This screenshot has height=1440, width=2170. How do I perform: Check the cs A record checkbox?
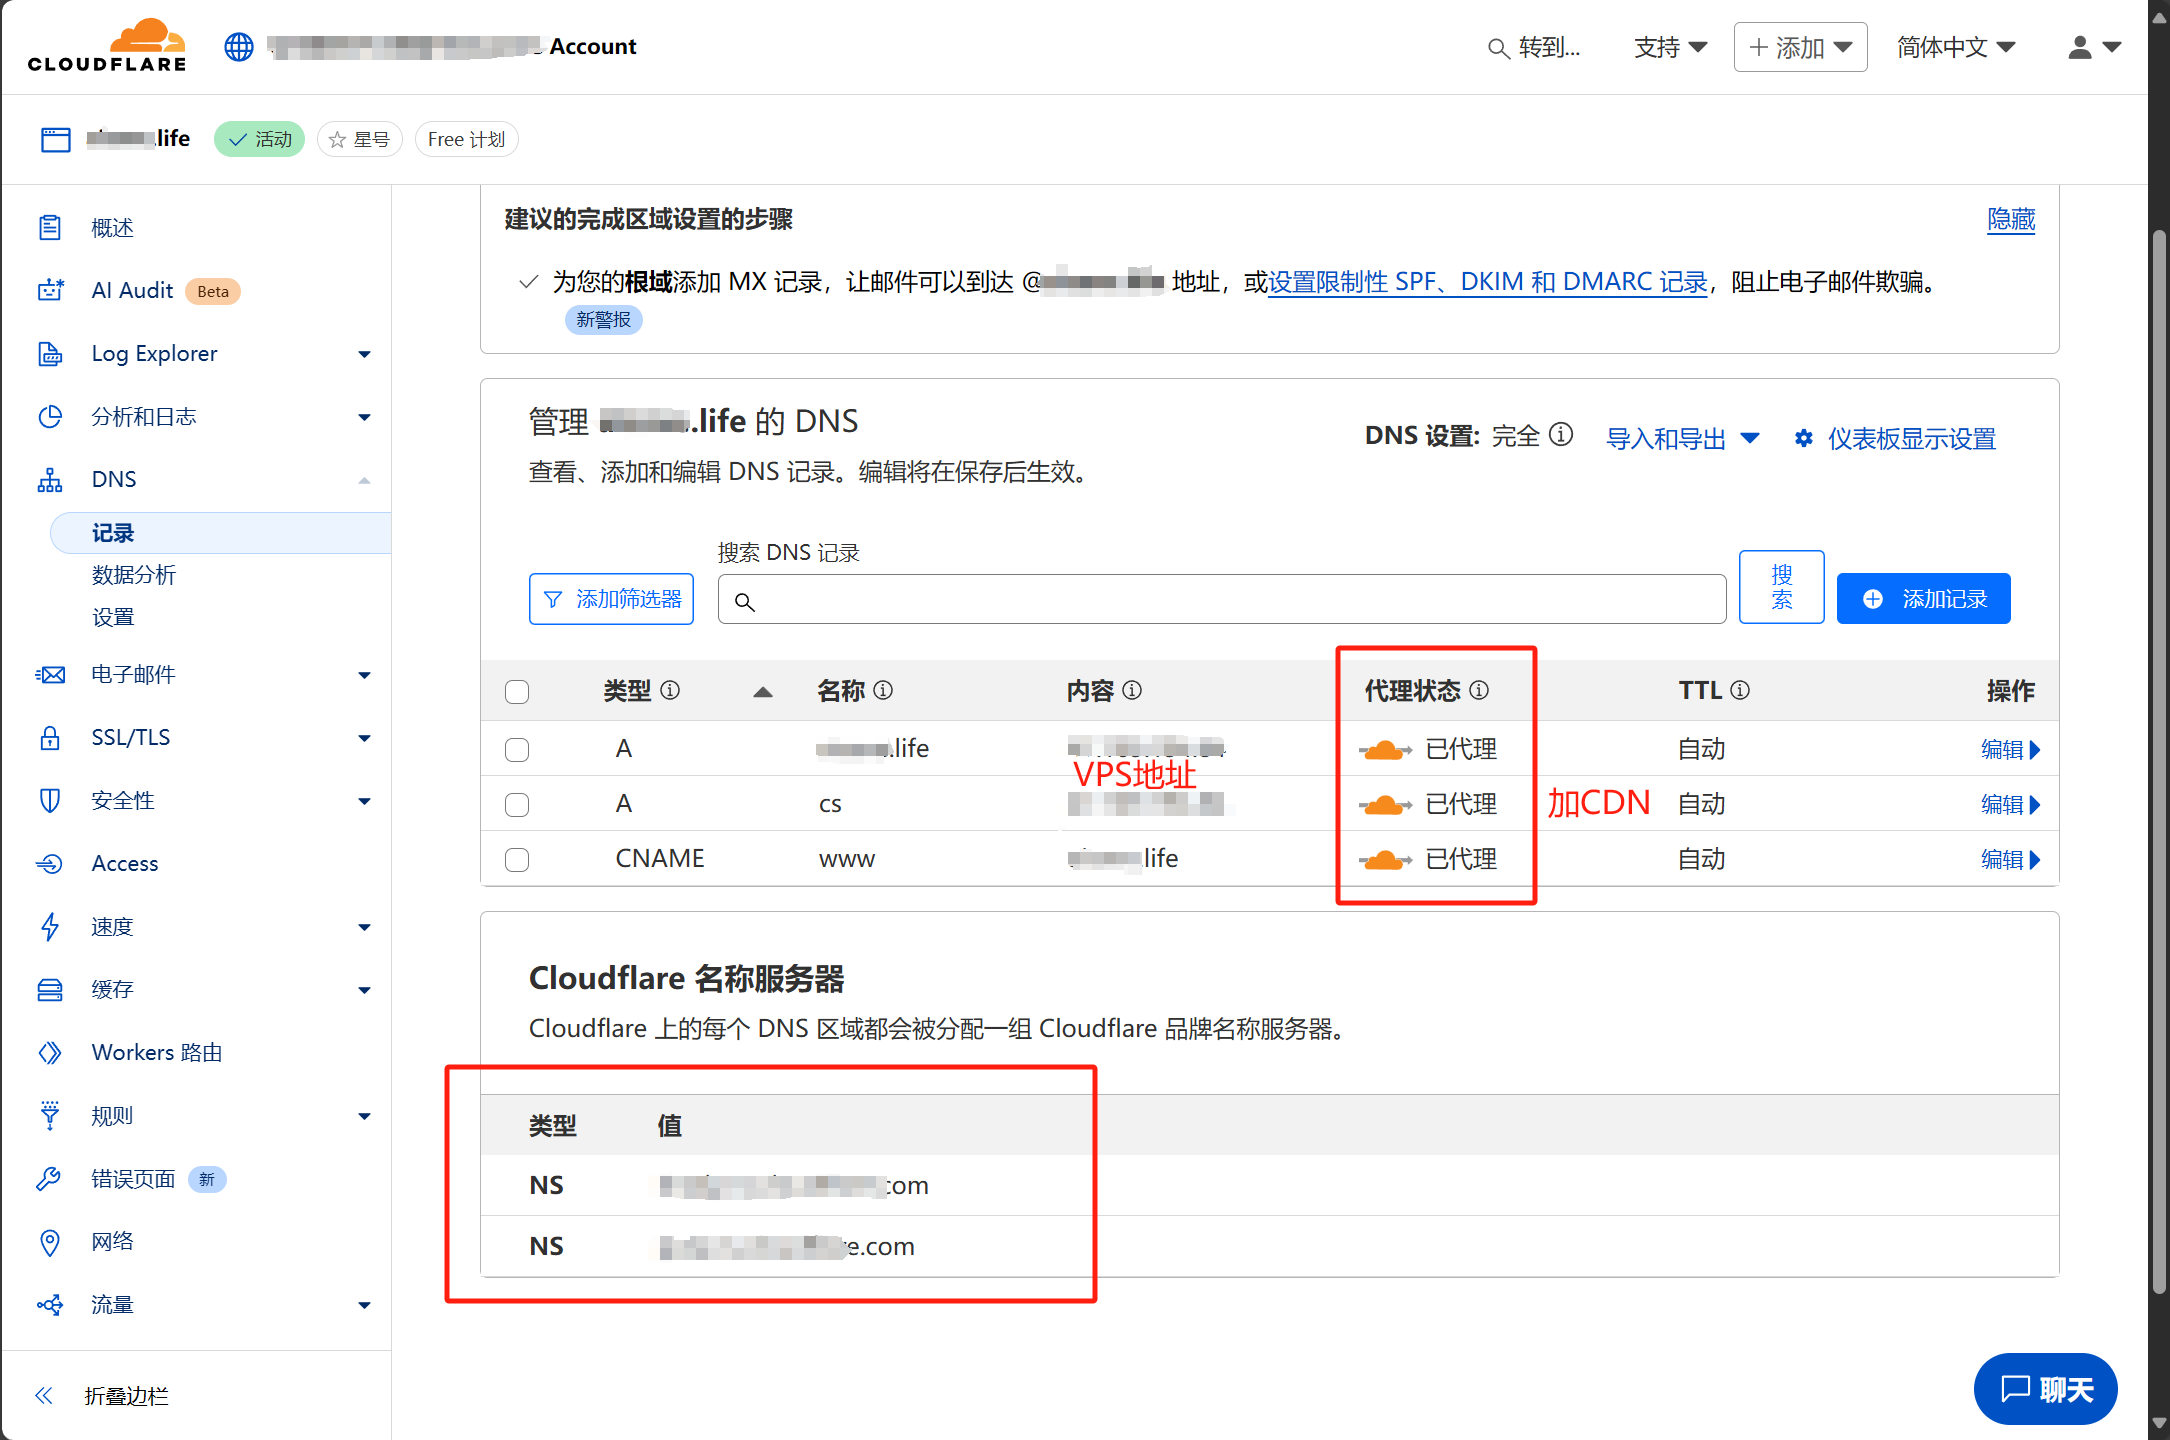(517, 805)
